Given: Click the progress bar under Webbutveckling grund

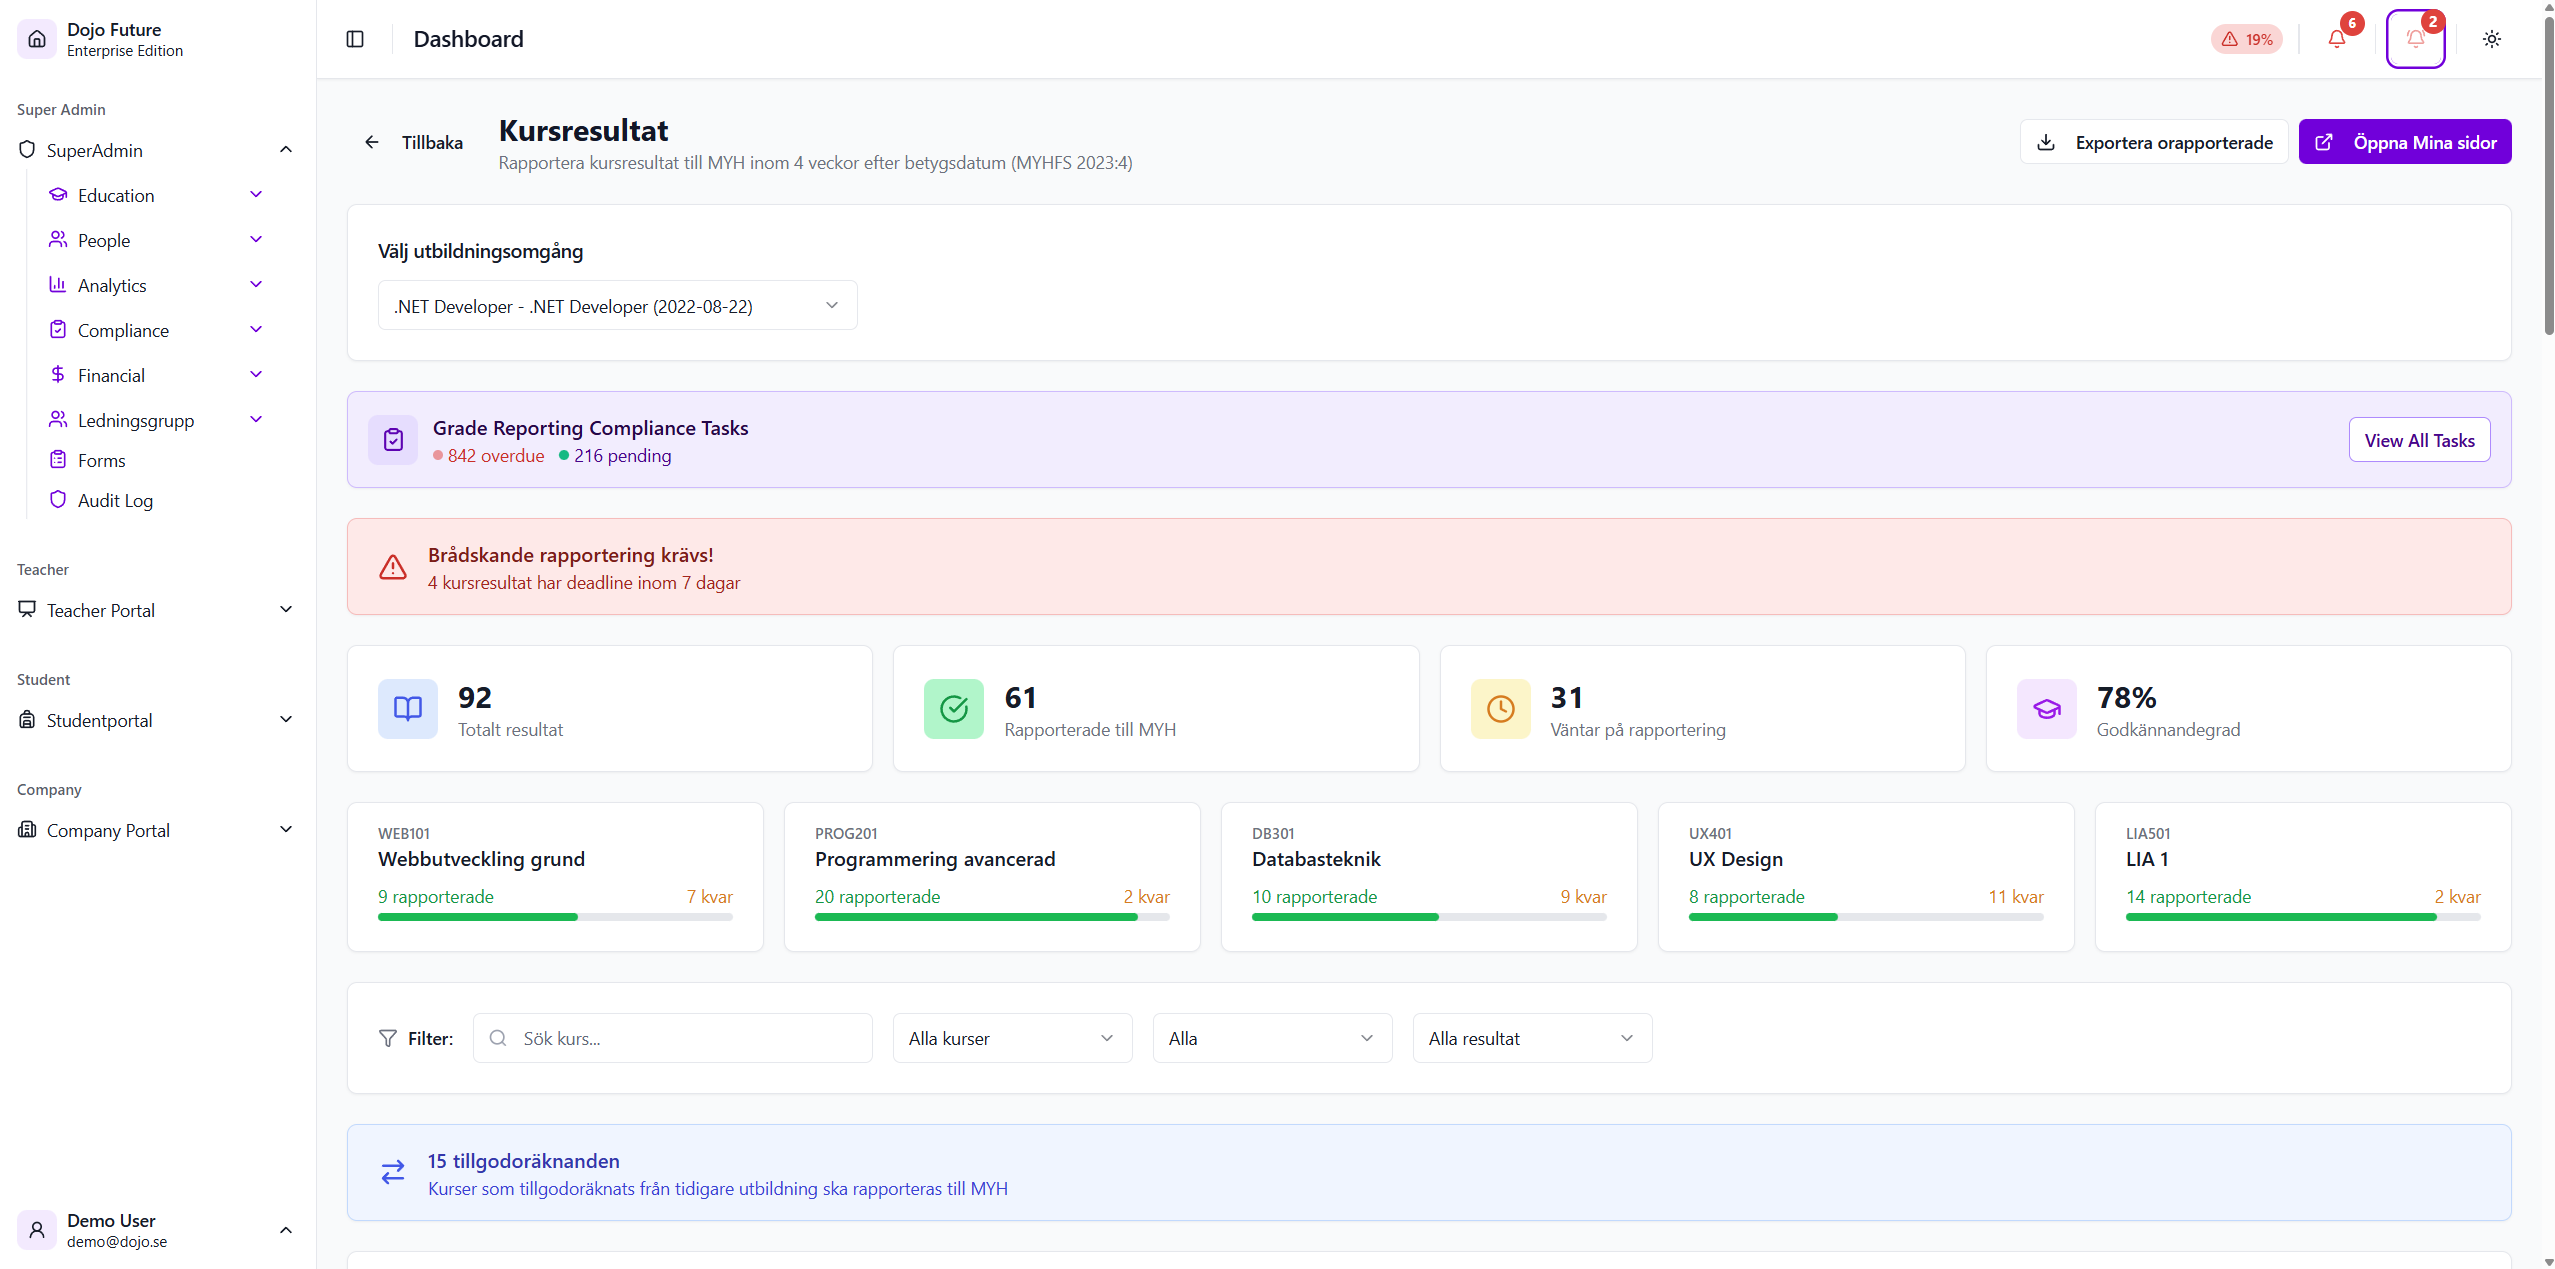Looking at the screenshot, I should point(555,917).
